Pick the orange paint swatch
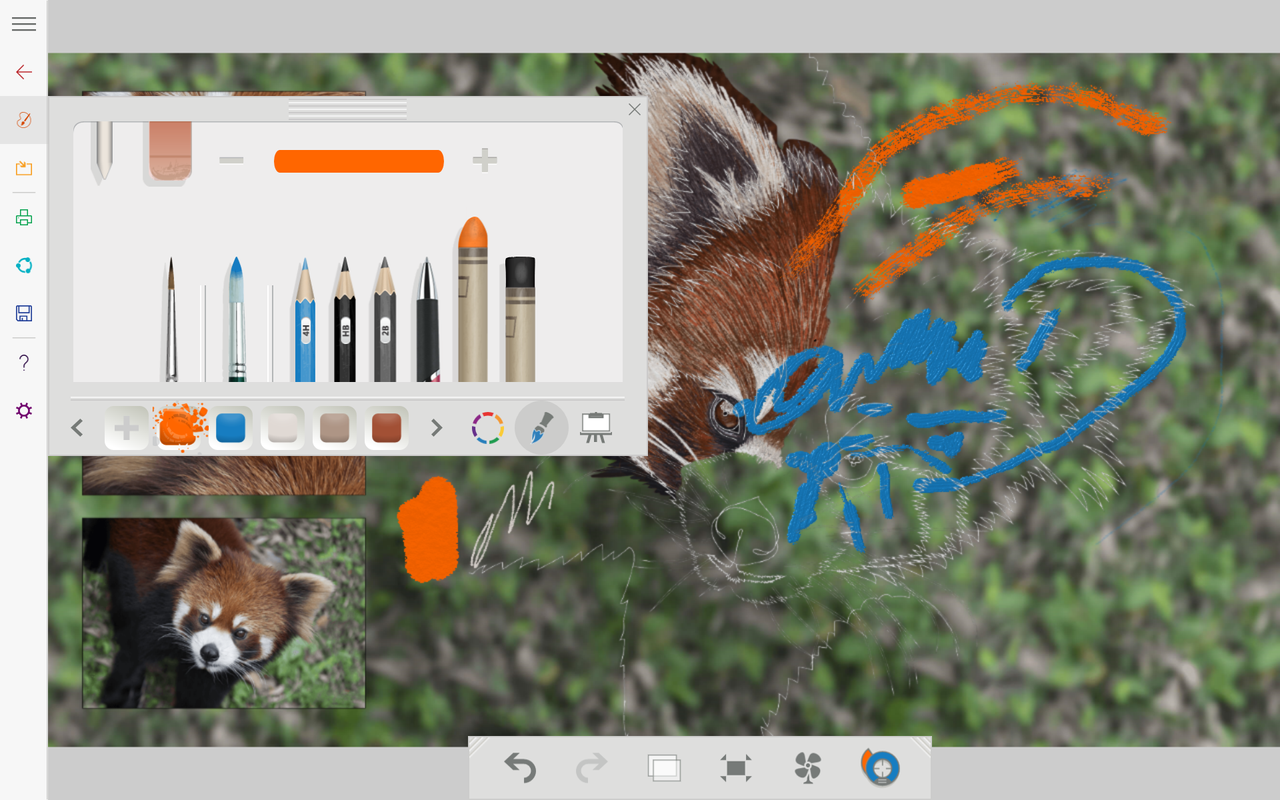Screen dimensions: 1280x800 (x=180, y=427)
